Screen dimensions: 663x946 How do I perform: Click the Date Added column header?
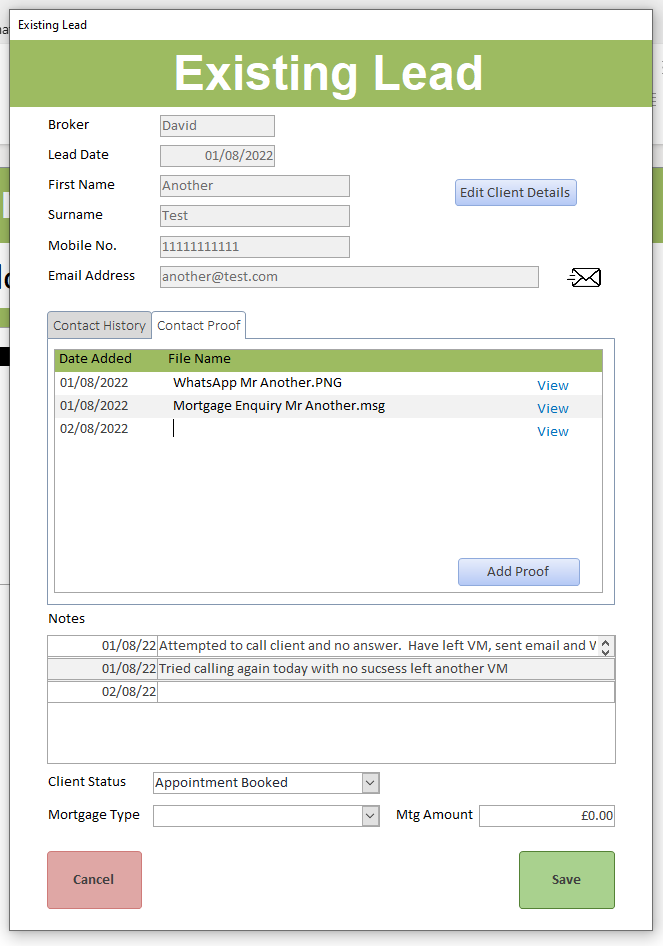[x=95, y=358]
